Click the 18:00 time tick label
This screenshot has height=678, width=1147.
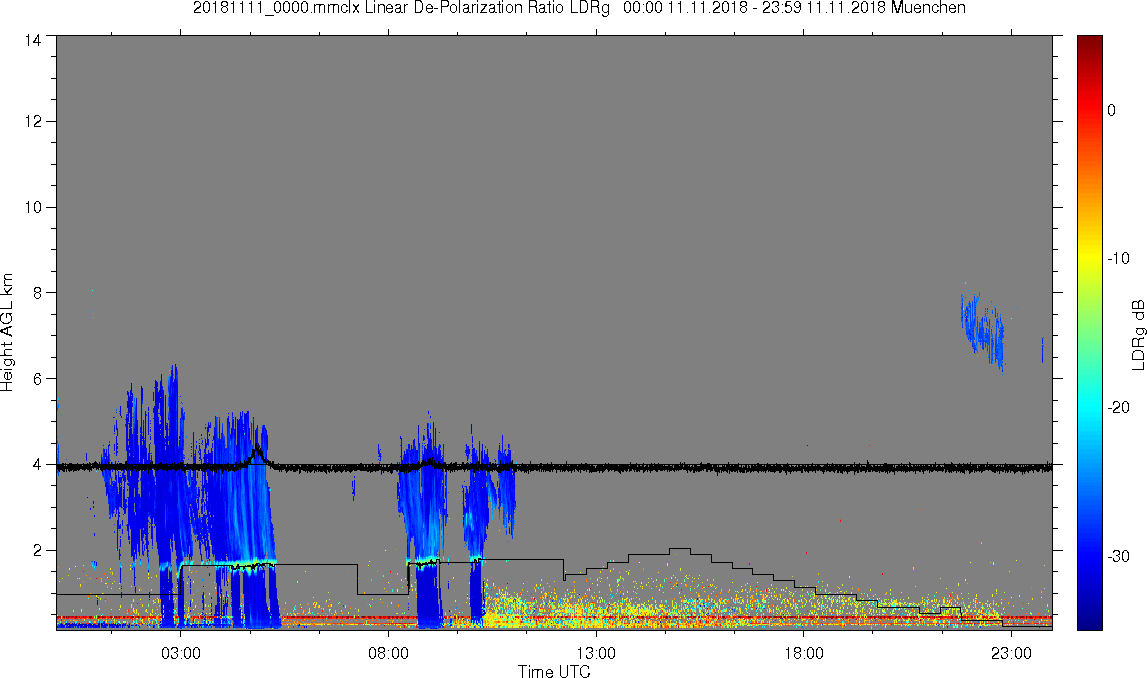click(804, 653)
